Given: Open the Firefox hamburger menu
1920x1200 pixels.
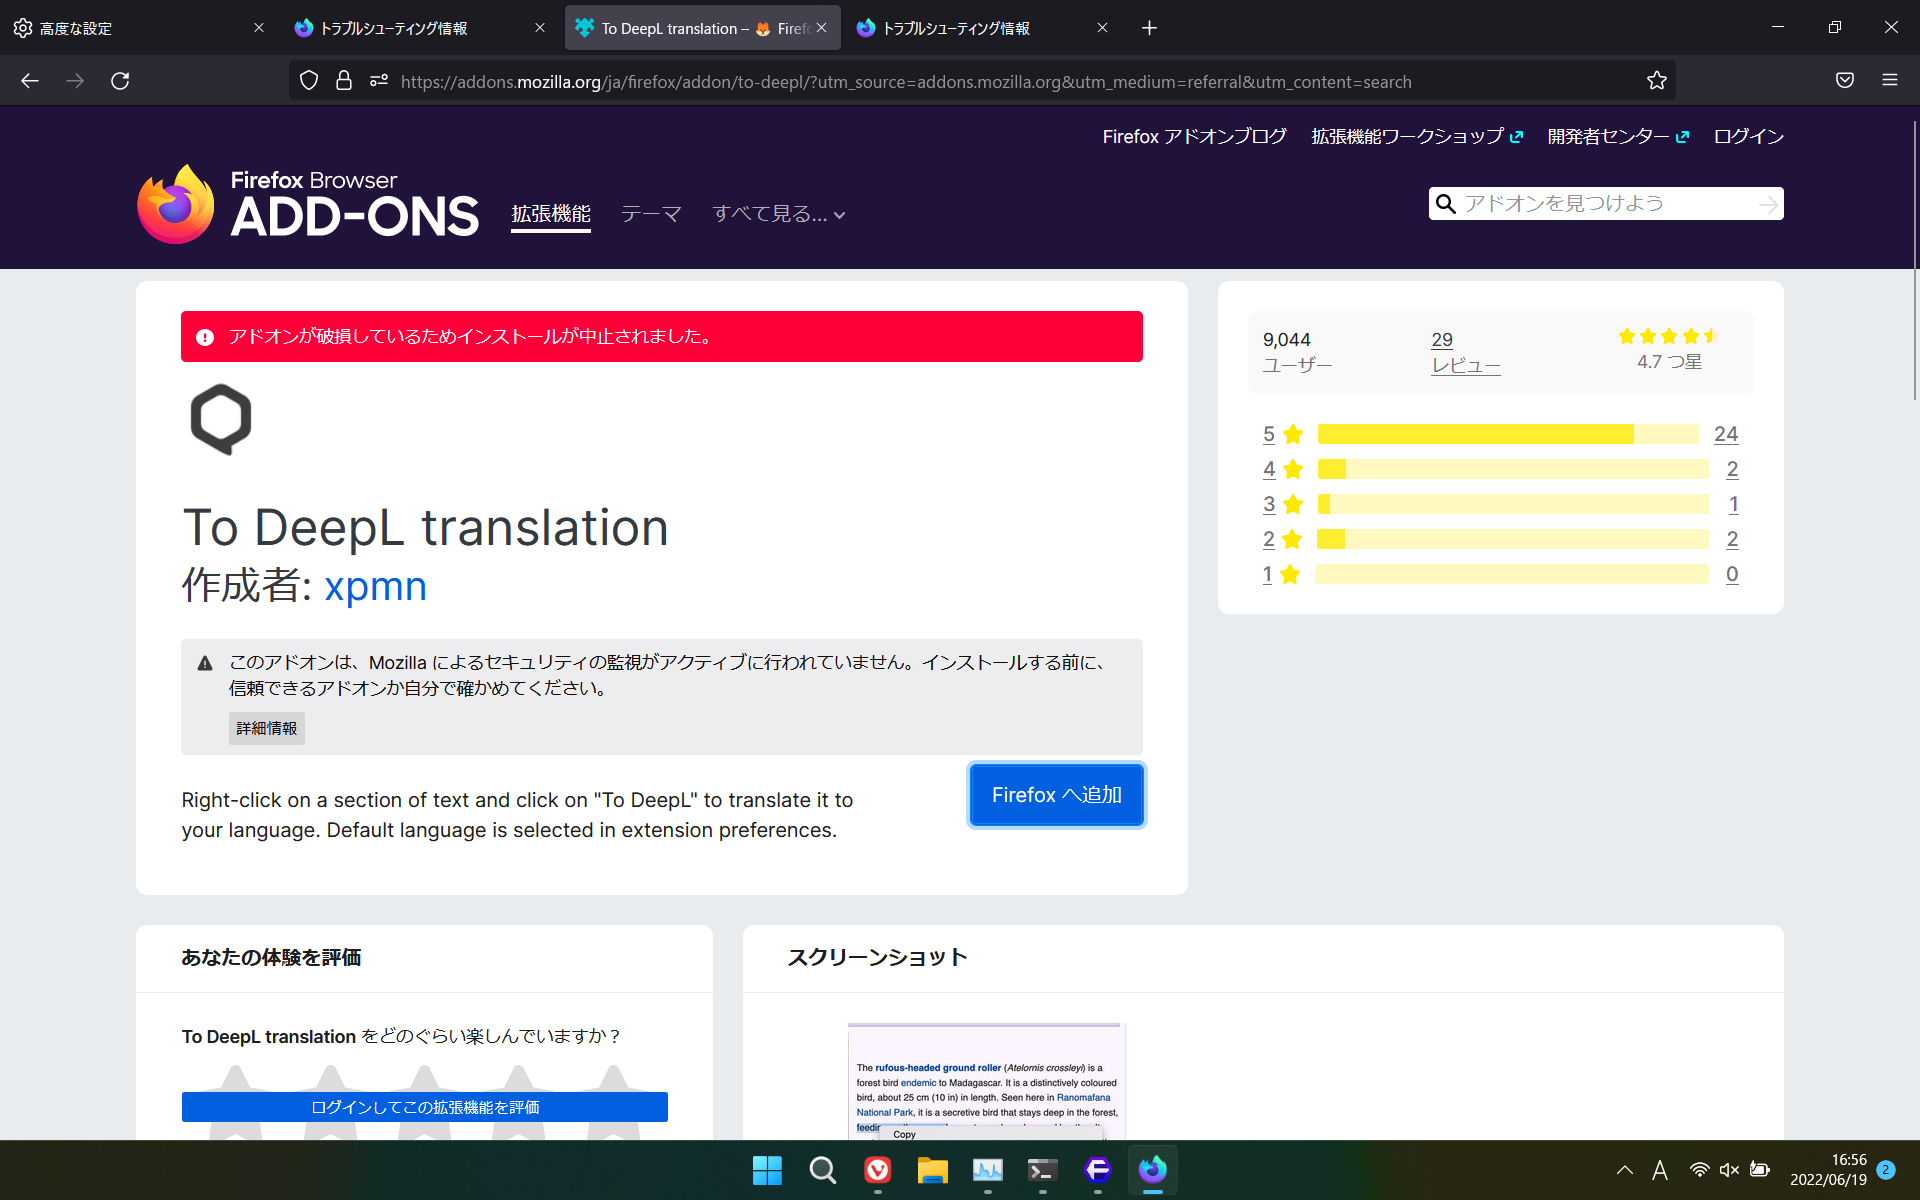Looking at the screenshot, I should [x=1889, y=81].
